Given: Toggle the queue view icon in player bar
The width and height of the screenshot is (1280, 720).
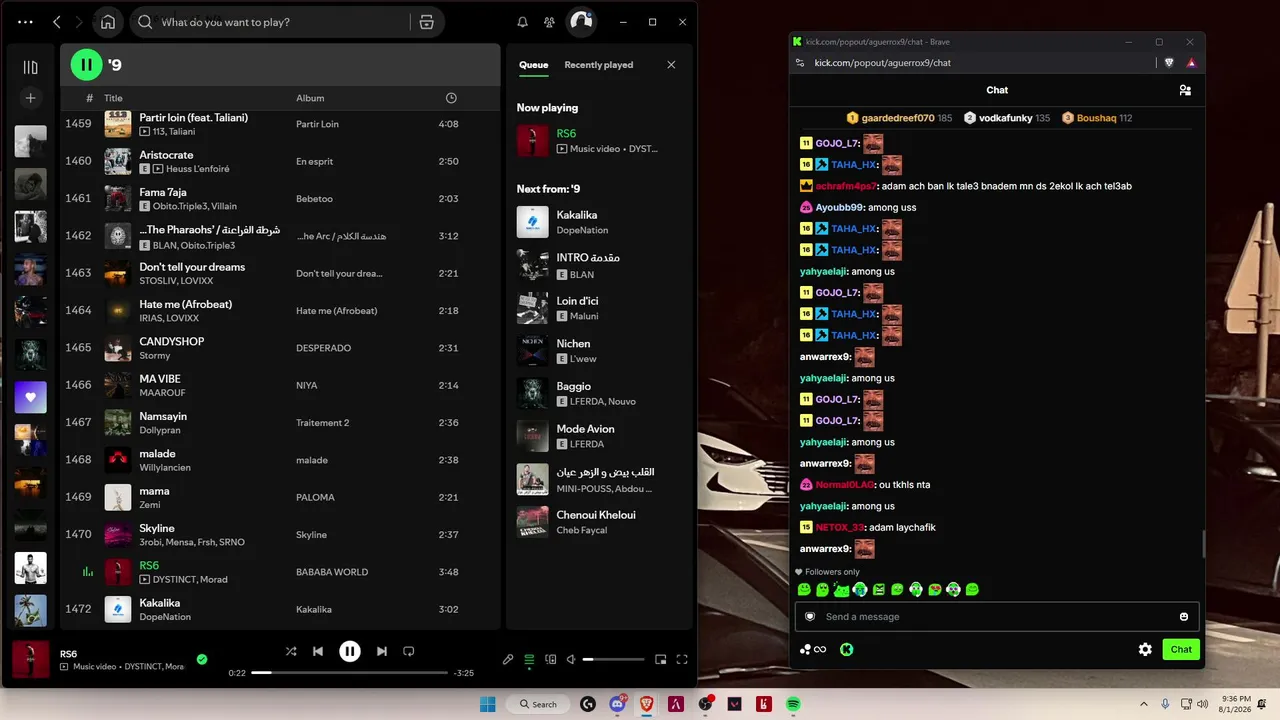Looking at the screenshot, I should pos(529,660).
